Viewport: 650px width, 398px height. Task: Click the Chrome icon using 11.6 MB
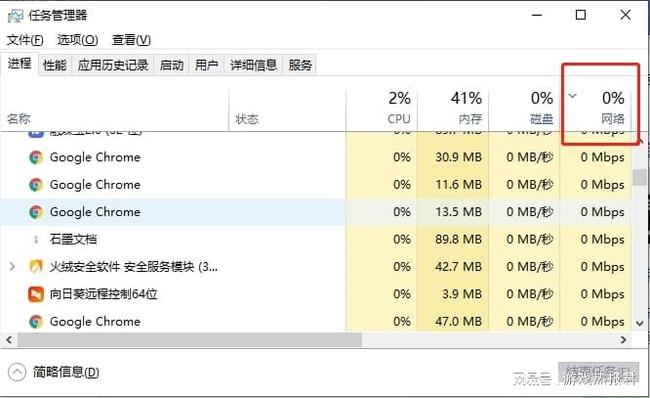tap(36, 184)
